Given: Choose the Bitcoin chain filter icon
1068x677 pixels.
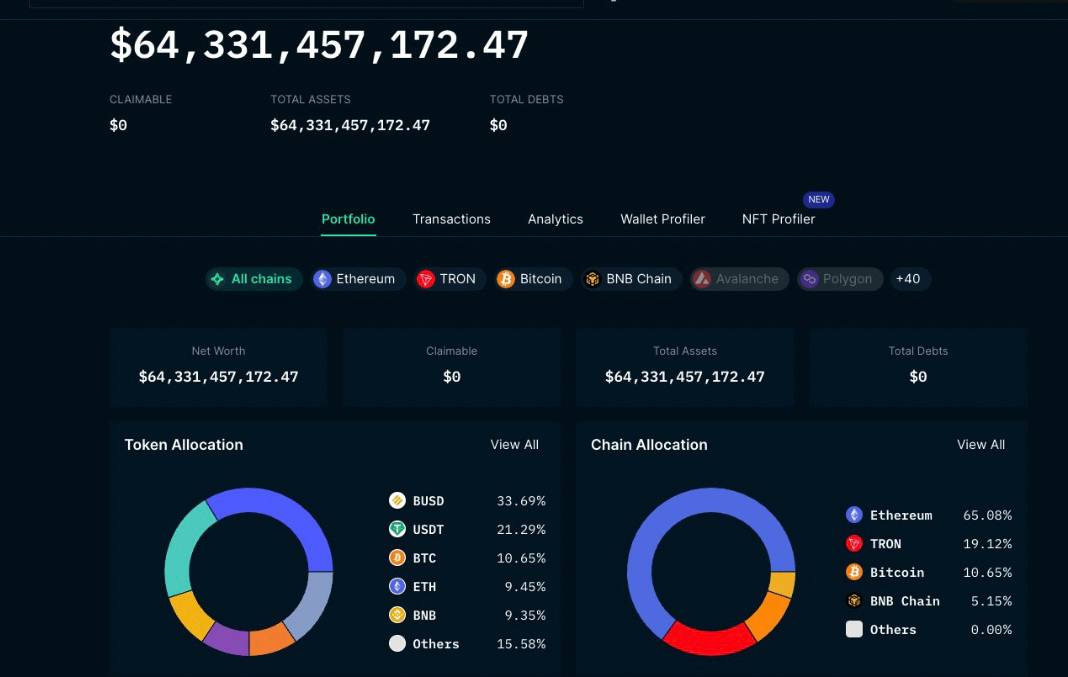Looking at the screenshot, I should click(505, 279).
